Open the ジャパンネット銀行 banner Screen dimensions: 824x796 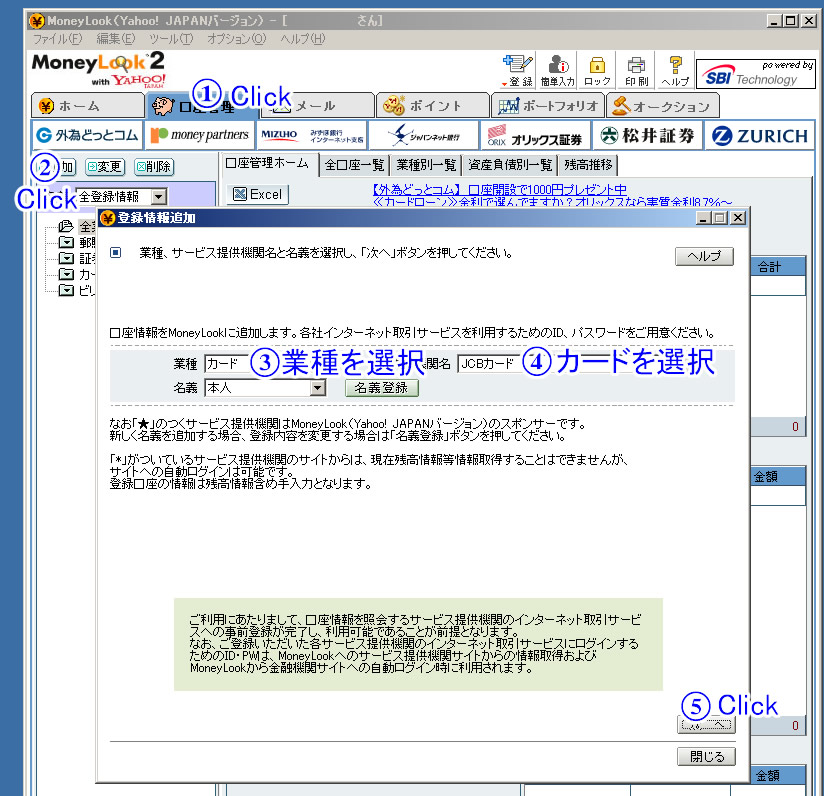pos(424,136)
